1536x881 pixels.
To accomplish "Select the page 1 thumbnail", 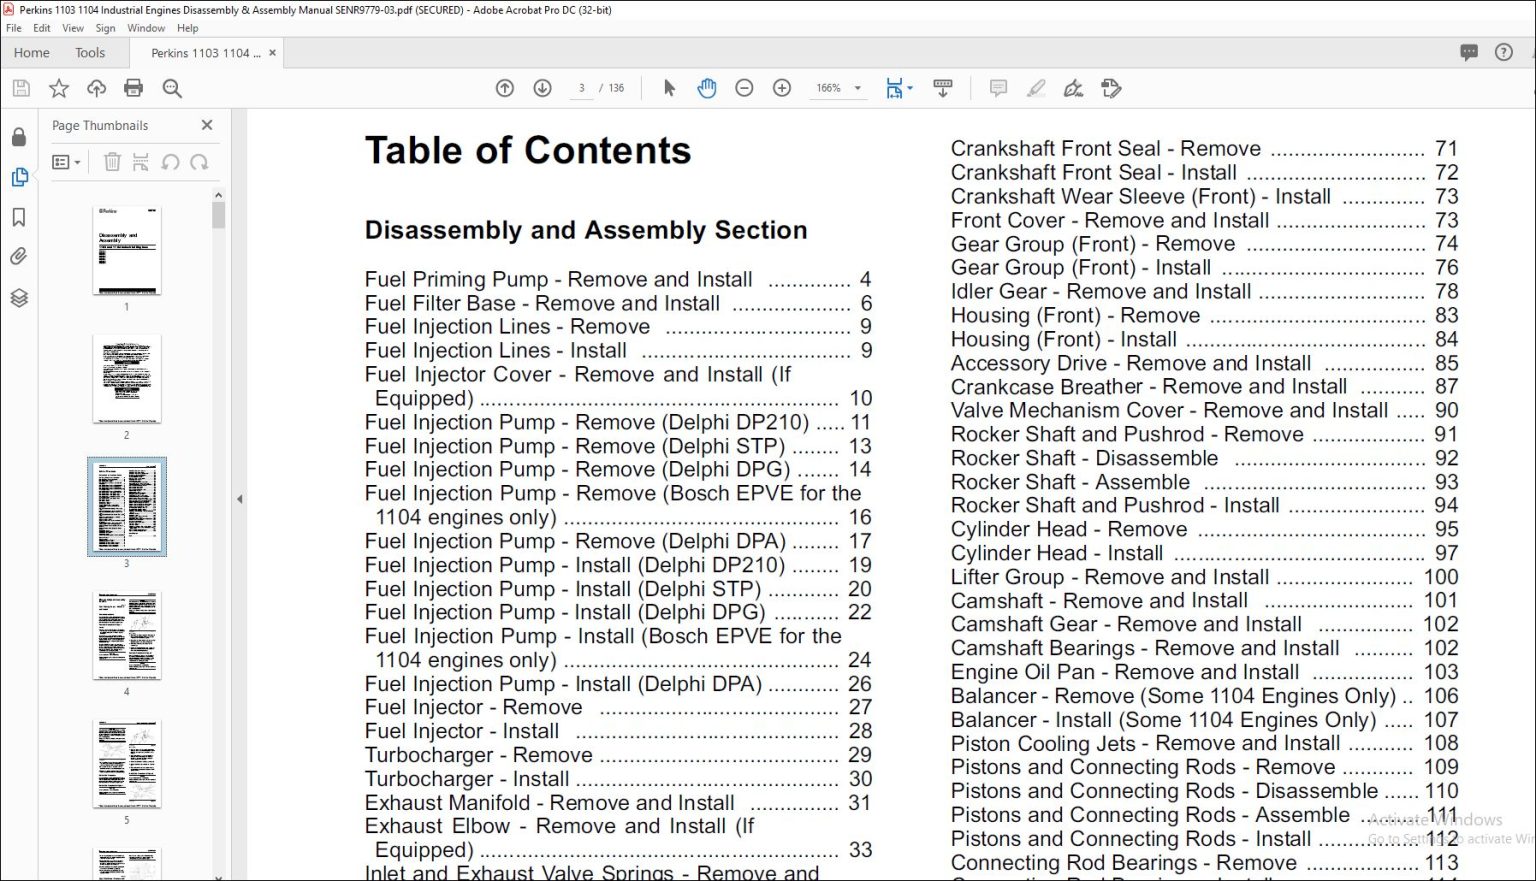I will tap(127, 250).
